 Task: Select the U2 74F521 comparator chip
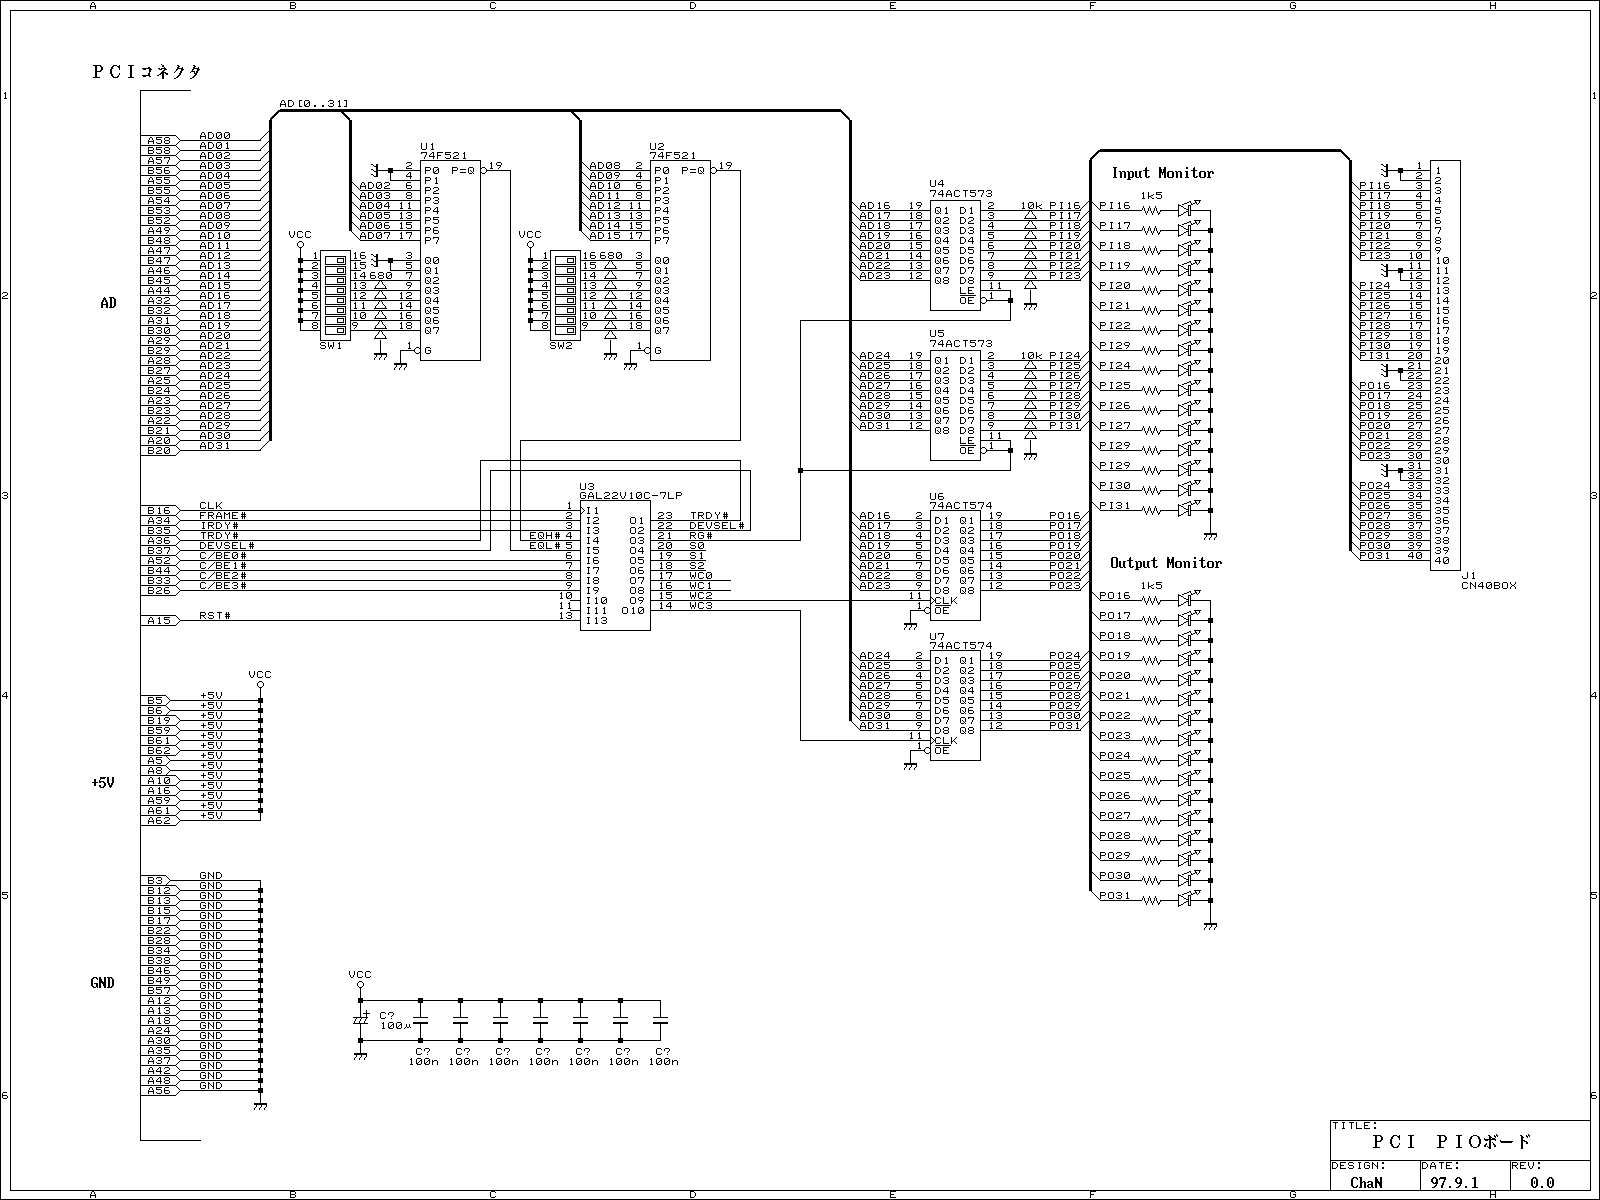click(x=680, y=260)
